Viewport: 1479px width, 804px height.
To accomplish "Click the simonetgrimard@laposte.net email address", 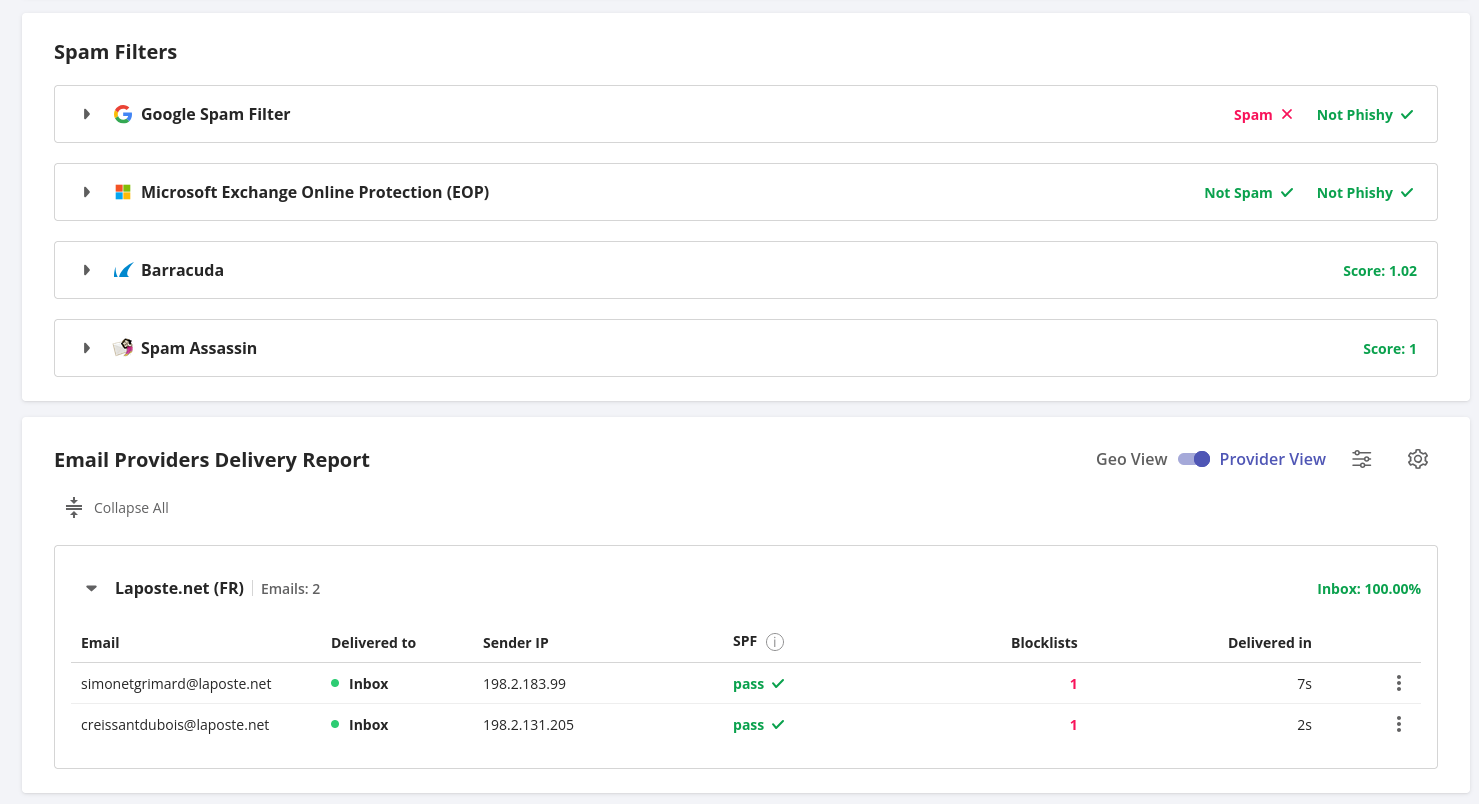I will coord(176,684).
